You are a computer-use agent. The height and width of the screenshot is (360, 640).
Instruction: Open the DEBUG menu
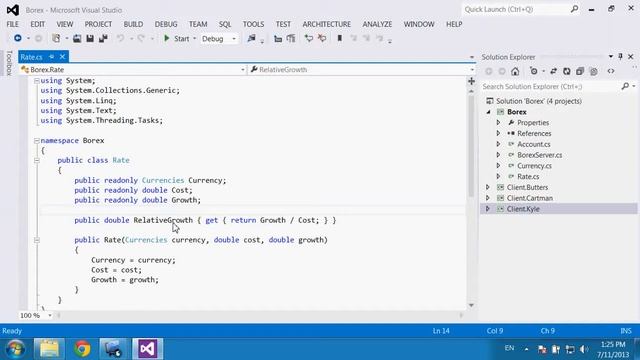[166, 24]
